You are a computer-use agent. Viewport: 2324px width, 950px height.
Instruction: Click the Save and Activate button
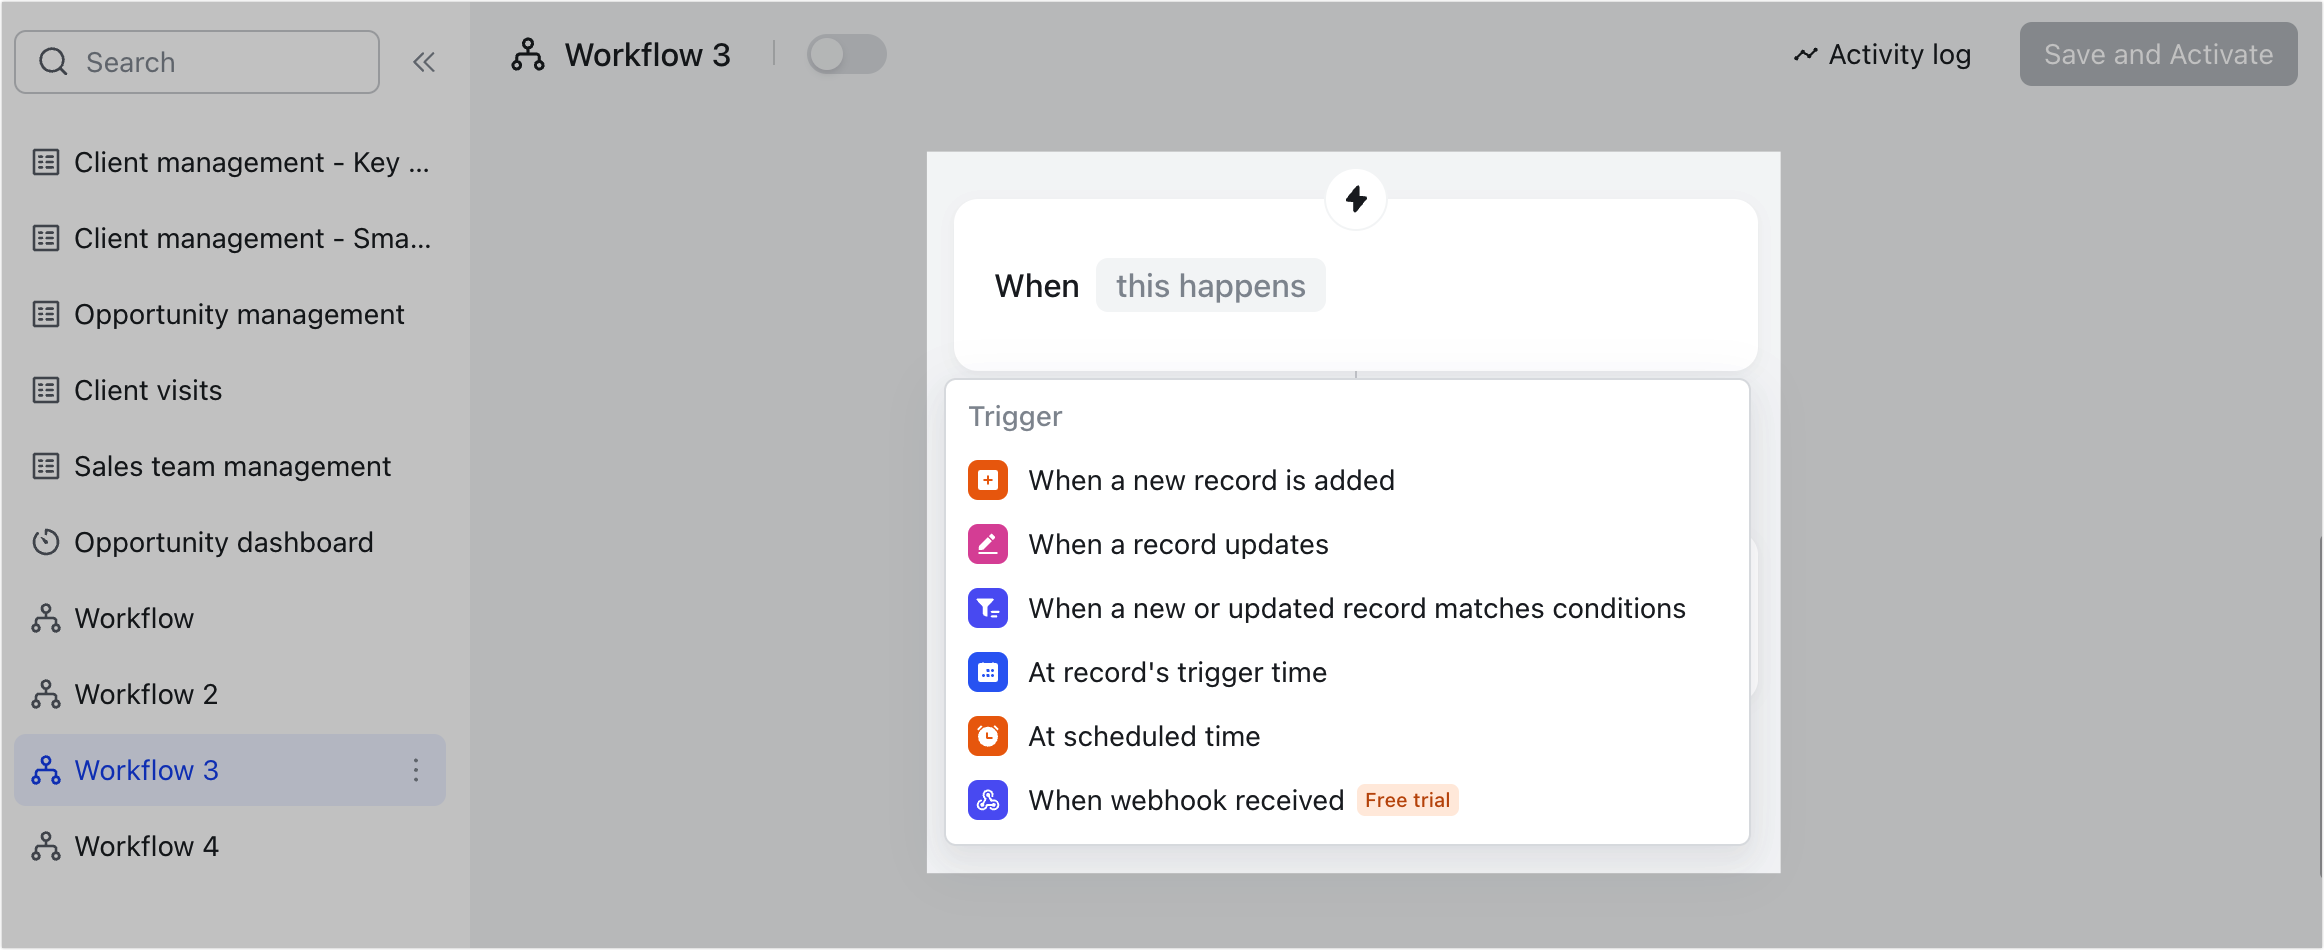pyautogui.click(x=2157, y=54)
